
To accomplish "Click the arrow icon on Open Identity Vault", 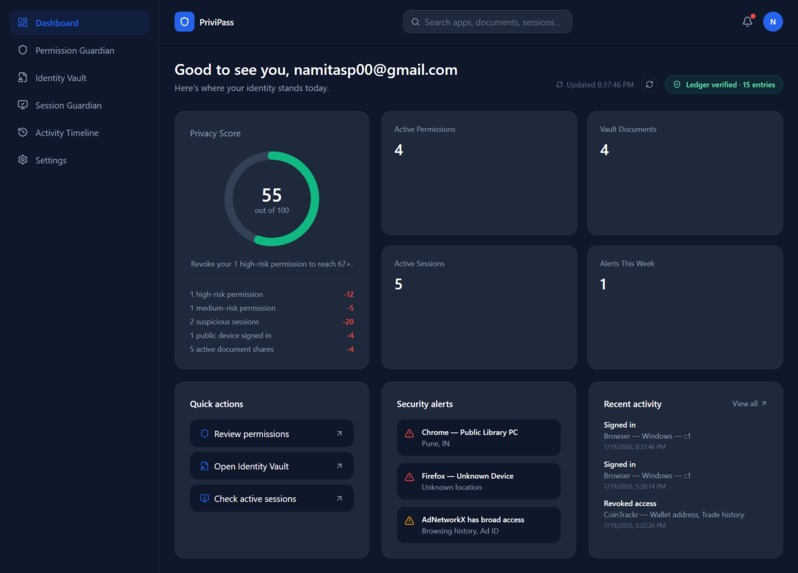I will pos(339,466).
